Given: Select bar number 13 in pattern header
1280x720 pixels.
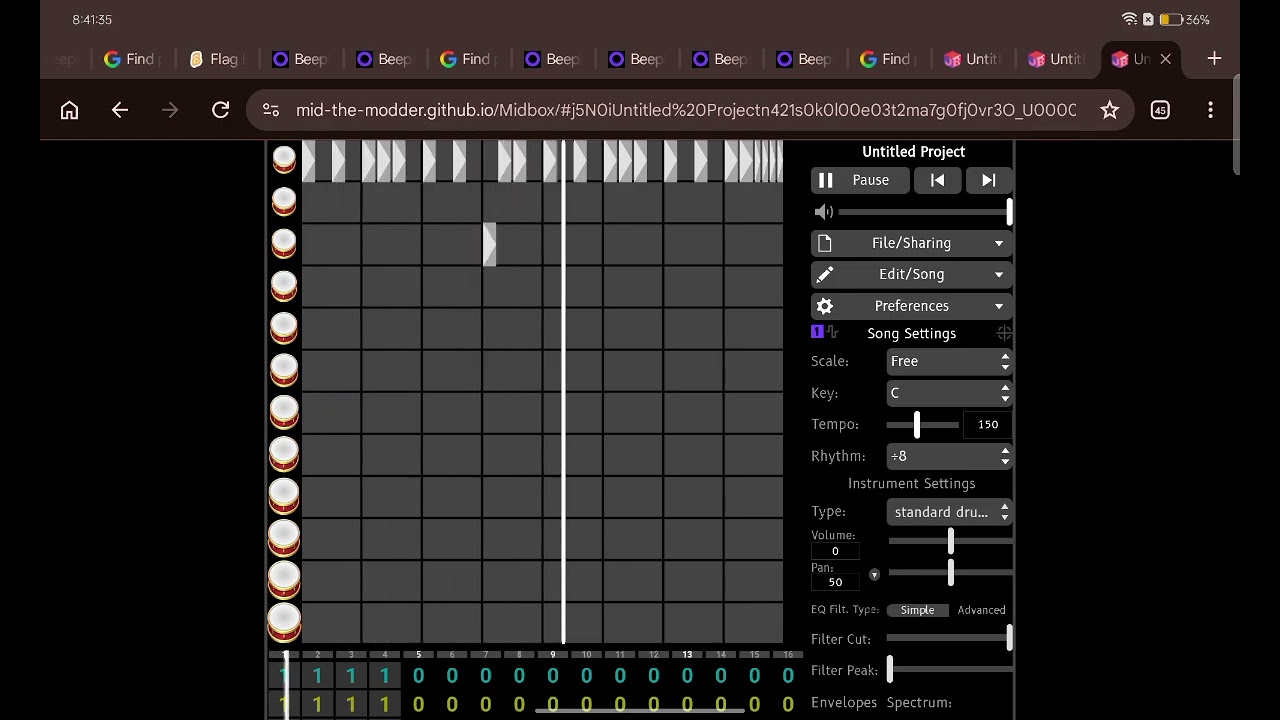Looking at the screenshot, I should click(687, 655).
